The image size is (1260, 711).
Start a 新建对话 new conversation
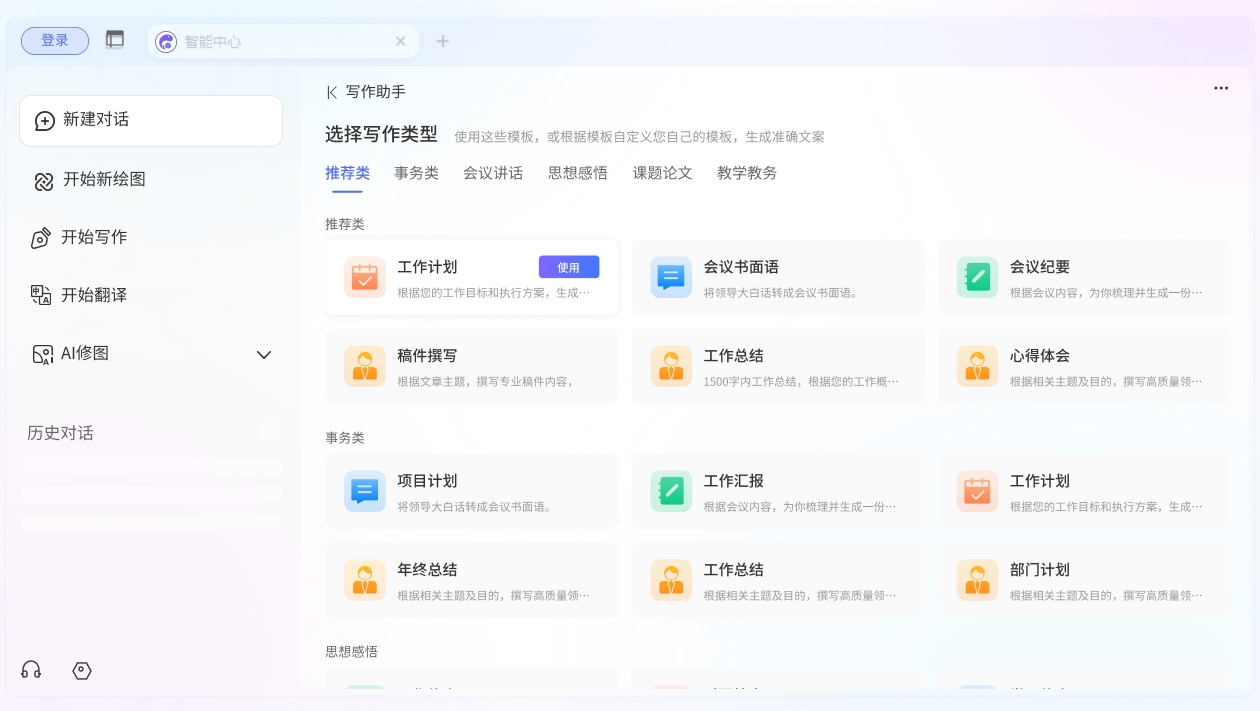coord(151,120)
